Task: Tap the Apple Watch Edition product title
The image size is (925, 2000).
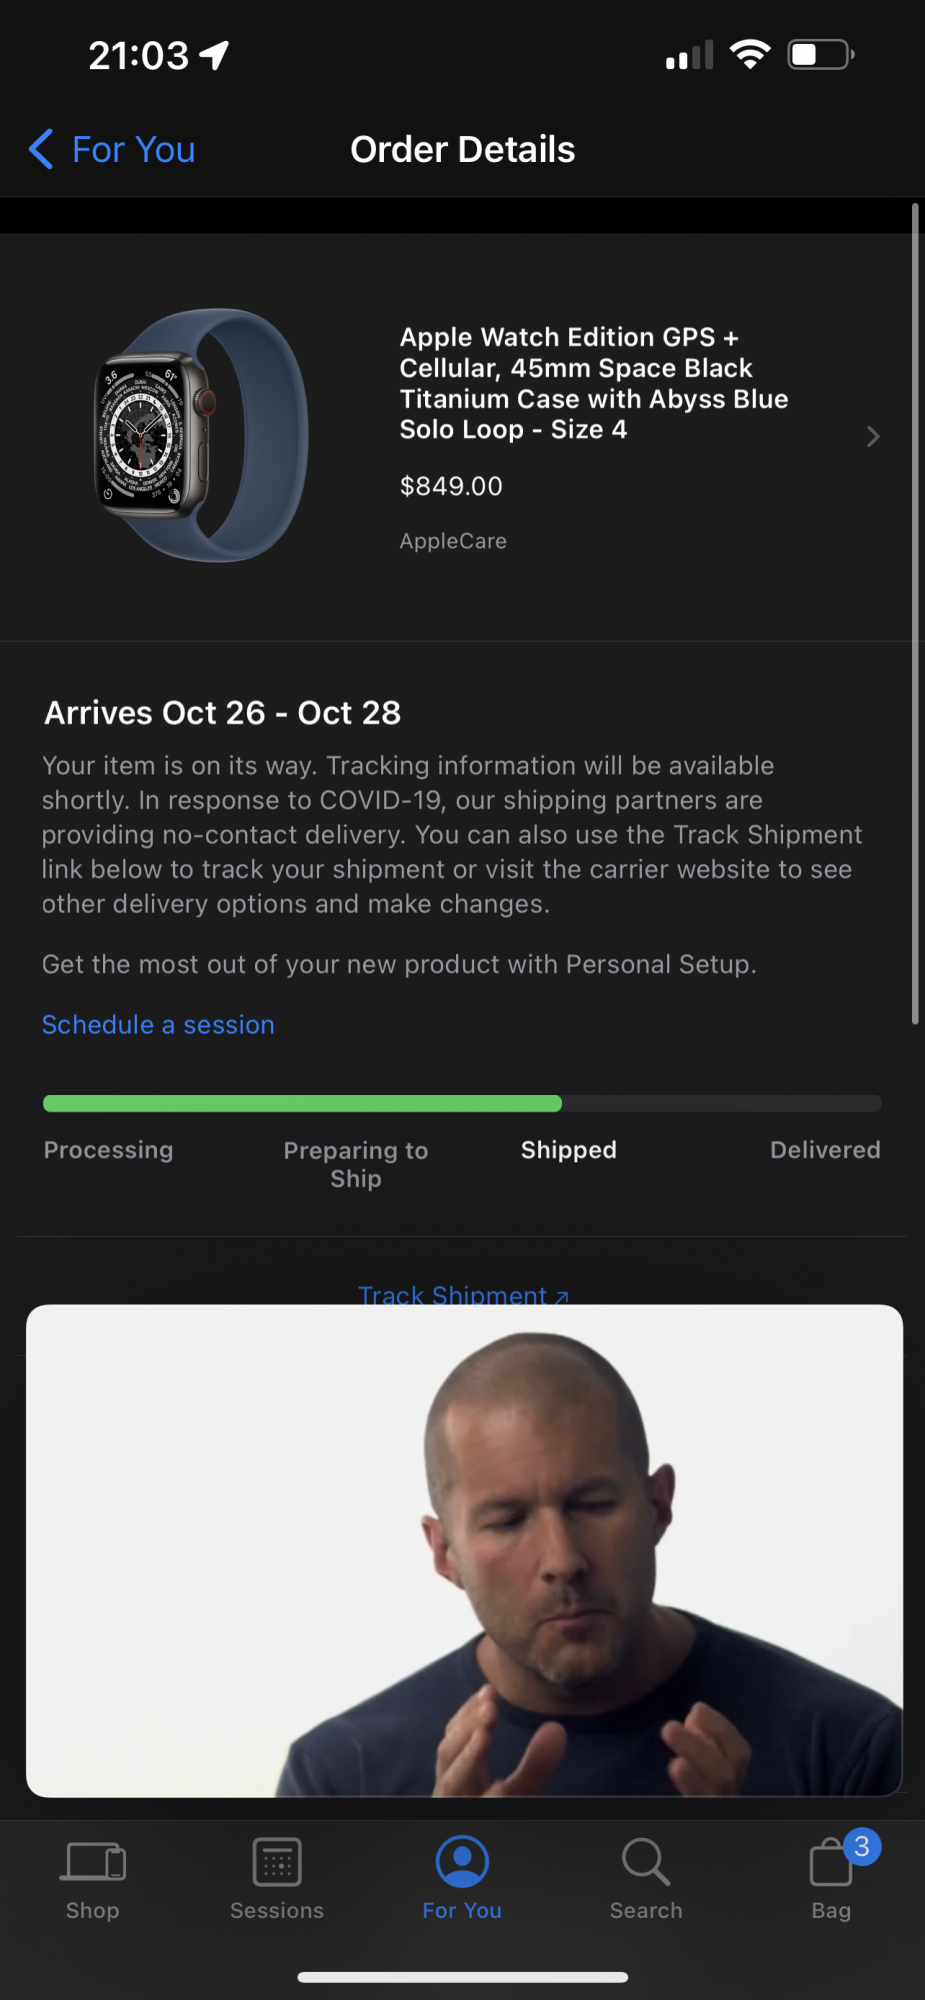Action: pos(594,383)
